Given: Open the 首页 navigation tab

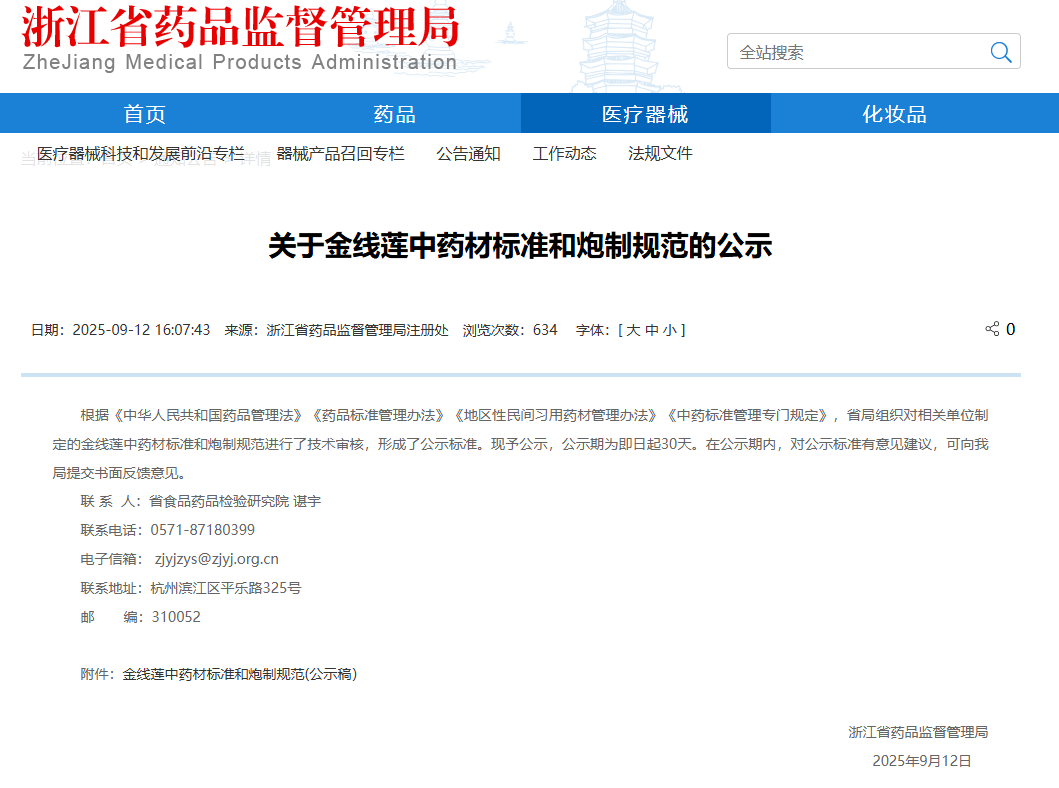Looking at the screenshot, I should click(145, 114).
